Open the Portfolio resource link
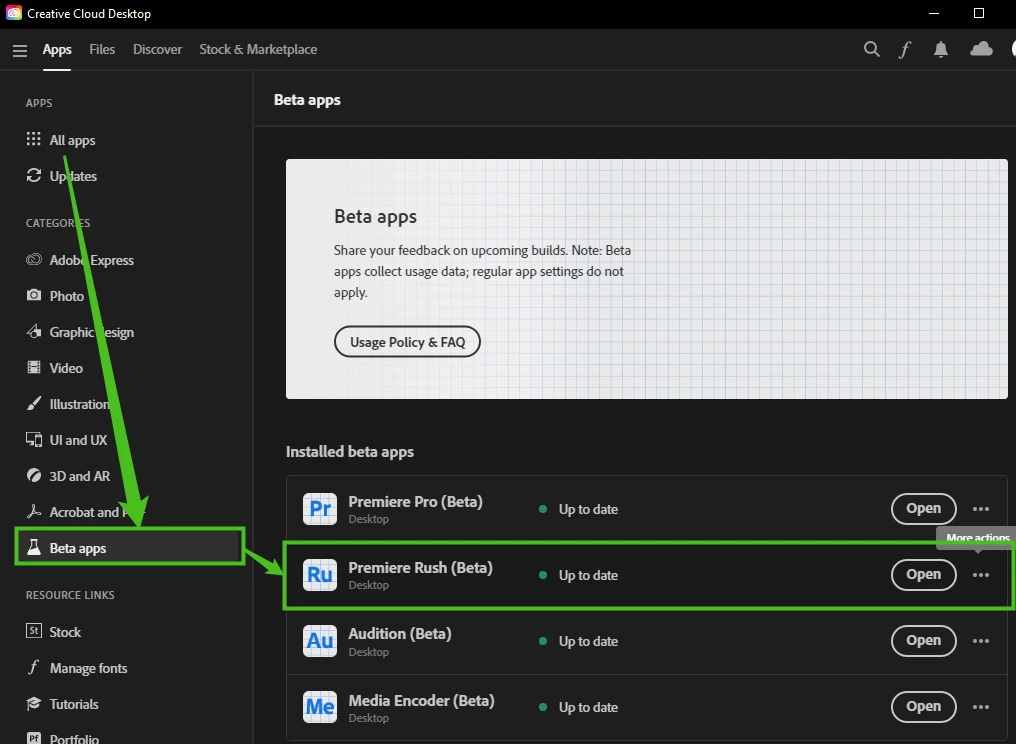This screenshot has height=744, width=1016. (62, 739)
